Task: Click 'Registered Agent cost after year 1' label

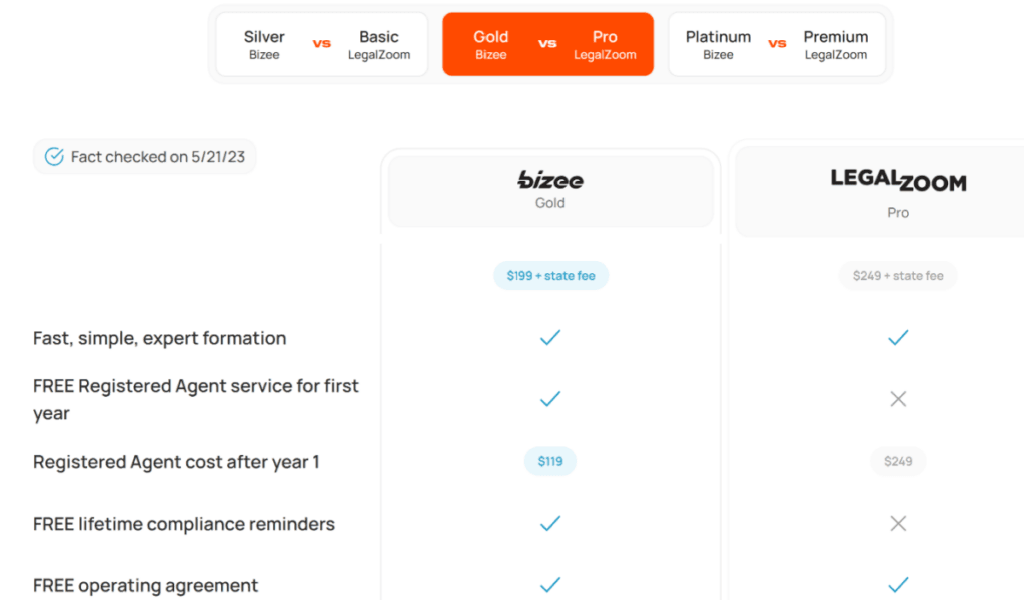Action: tap(176, 462)
